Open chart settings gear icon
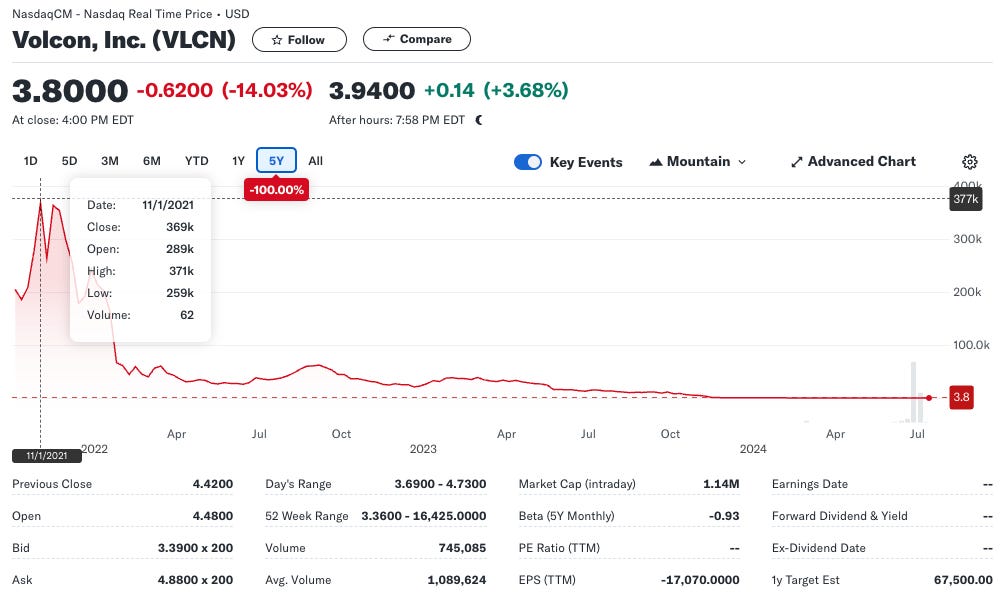This screenshot has width=1007, height=602. pos(970,162)
